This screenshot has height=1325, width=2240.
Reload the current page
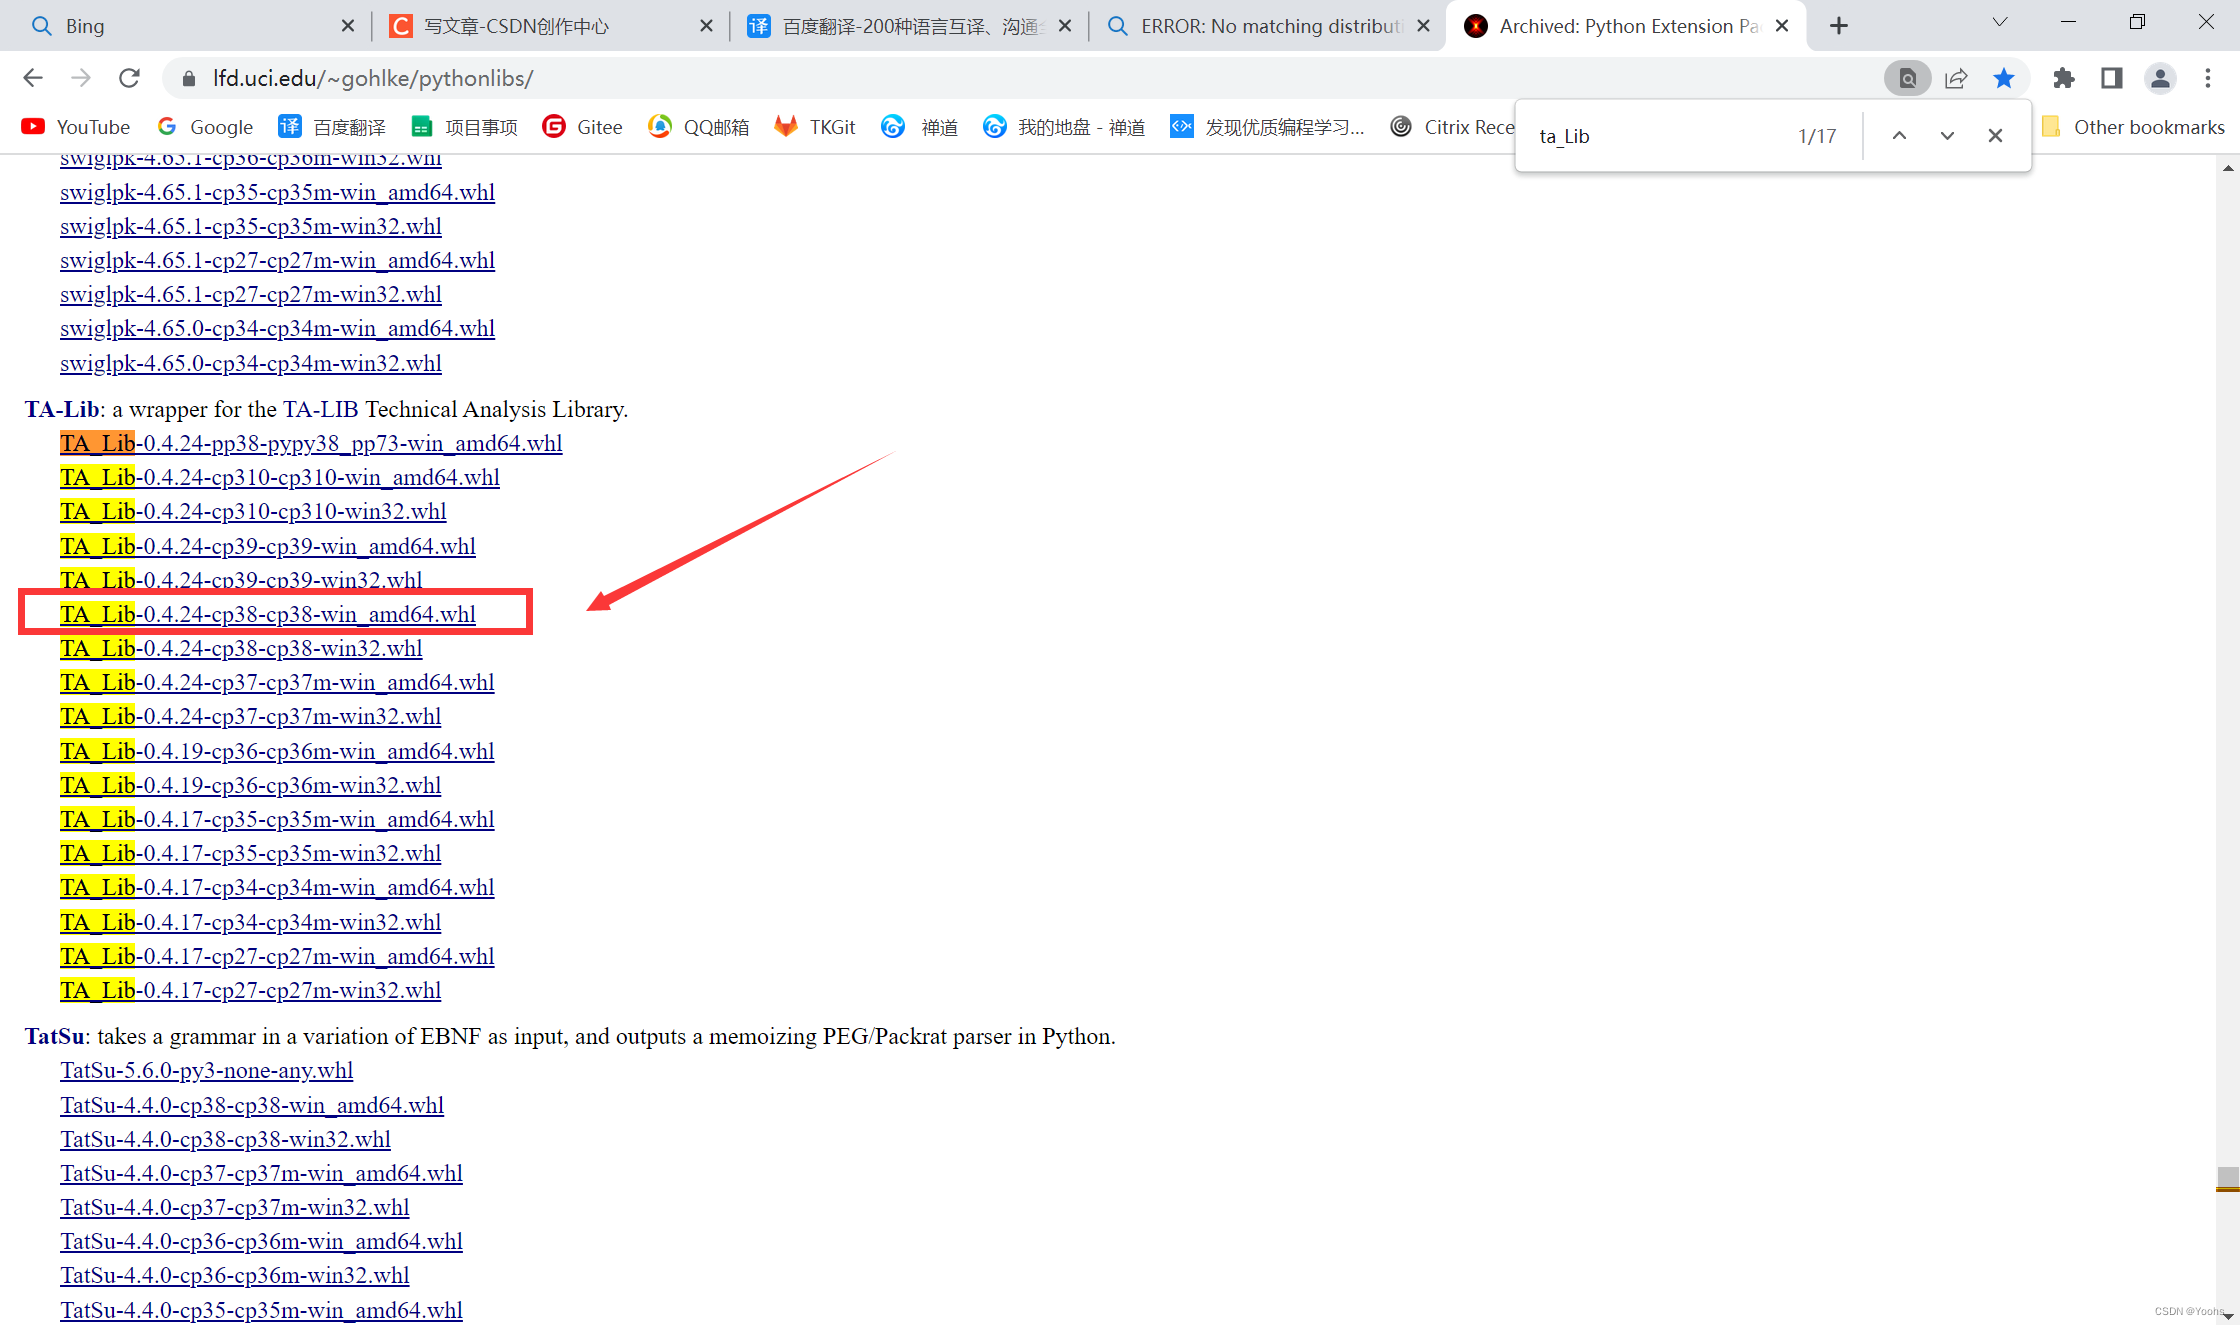[x=128, y=78]
